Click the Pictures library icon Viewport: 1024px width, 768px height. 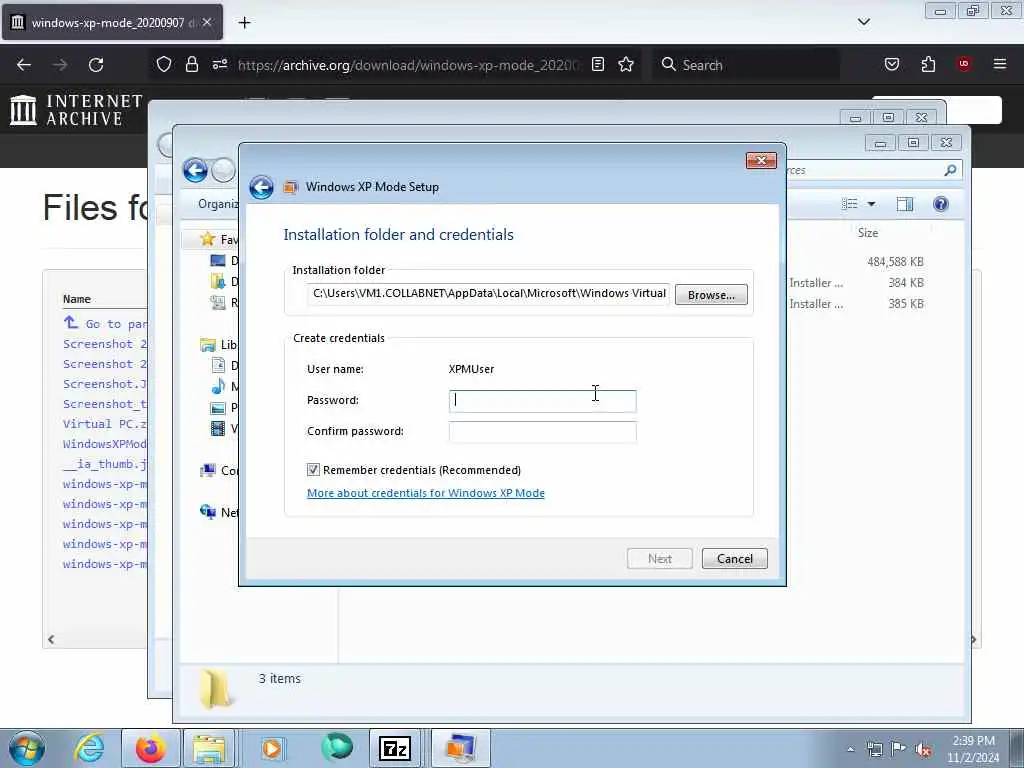click(x=218, y=408)
